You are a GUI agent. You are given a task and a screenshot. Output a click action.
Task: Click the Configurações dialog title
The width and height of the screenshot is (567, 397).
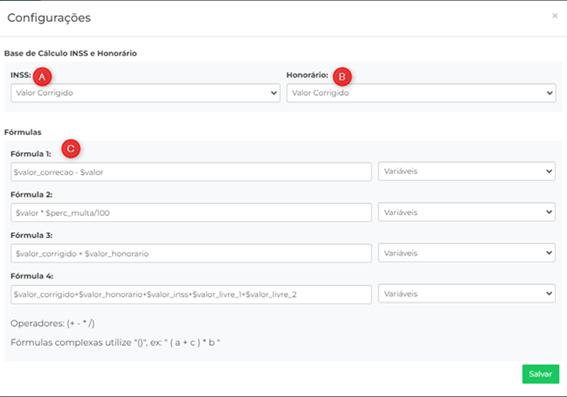click(x=49, y=18)
